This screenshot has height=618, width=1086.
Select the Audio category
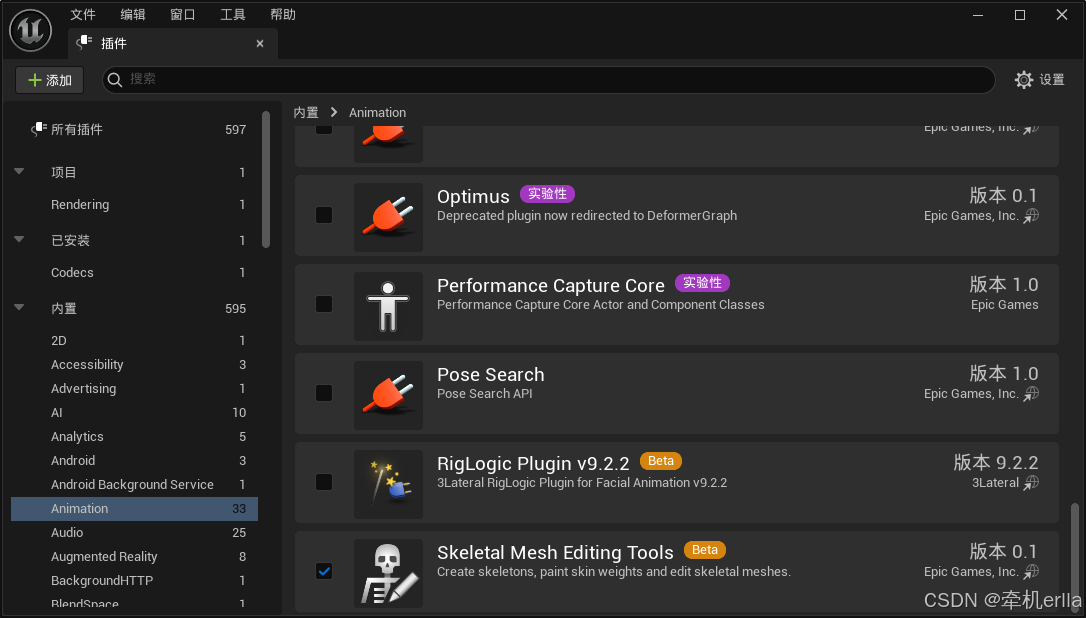pyautogui.click(x=134, y=533)
